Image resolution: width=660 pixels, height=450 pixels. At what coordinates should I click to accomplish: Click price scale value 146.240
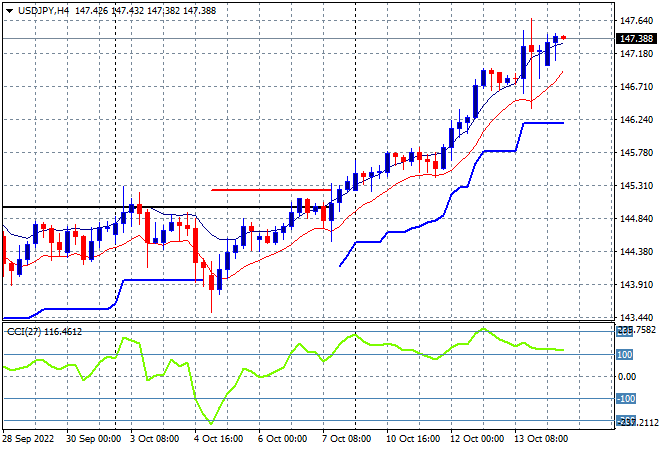click(636, 120)
